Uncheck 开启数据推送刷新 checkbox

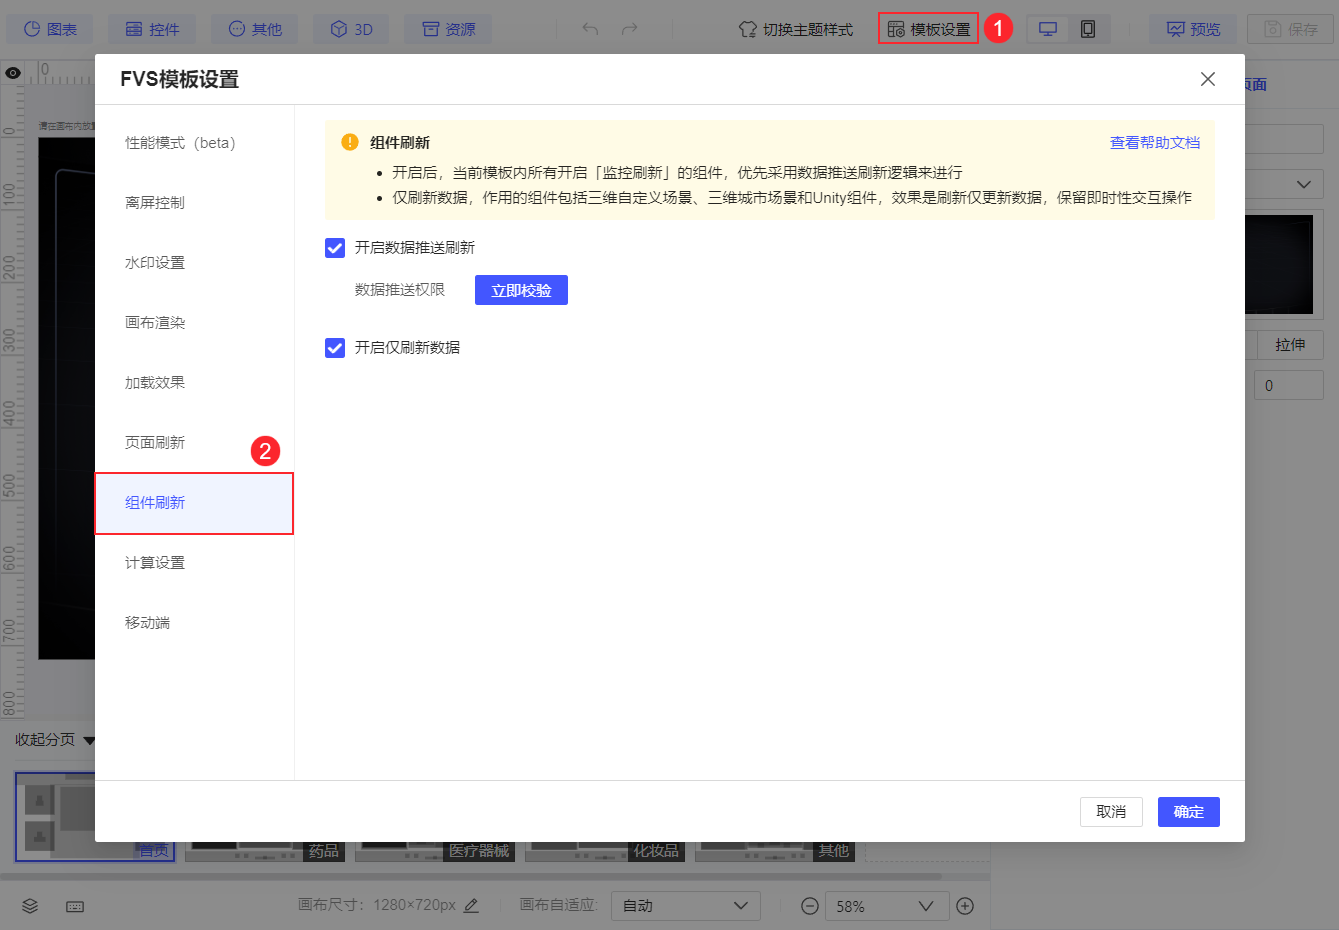coord(335,248)
